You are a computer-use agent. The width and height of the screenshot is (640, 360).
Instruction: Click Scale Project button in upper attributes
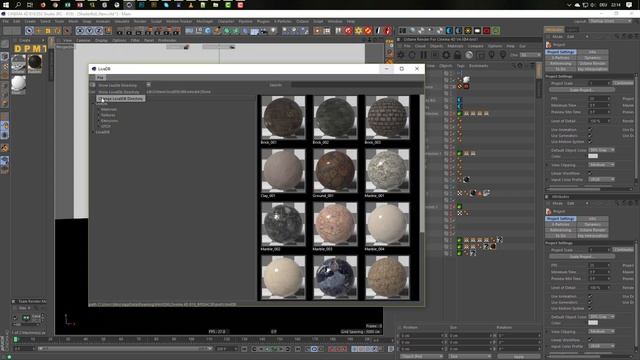582,90
